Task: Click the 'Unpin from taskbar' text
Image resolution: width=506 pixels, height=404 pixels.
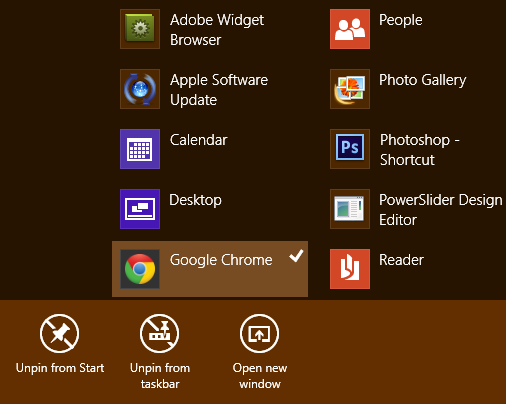Action: point(160,376)
